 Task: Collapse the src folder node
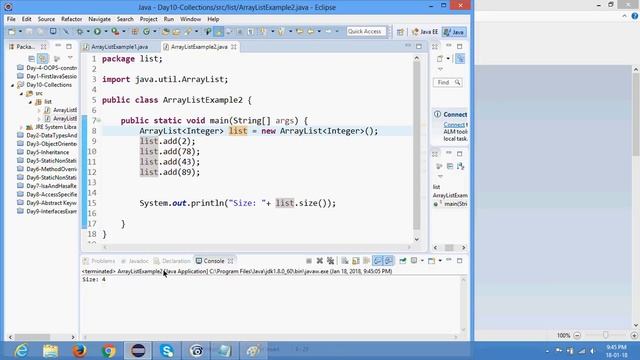(21, 94)
